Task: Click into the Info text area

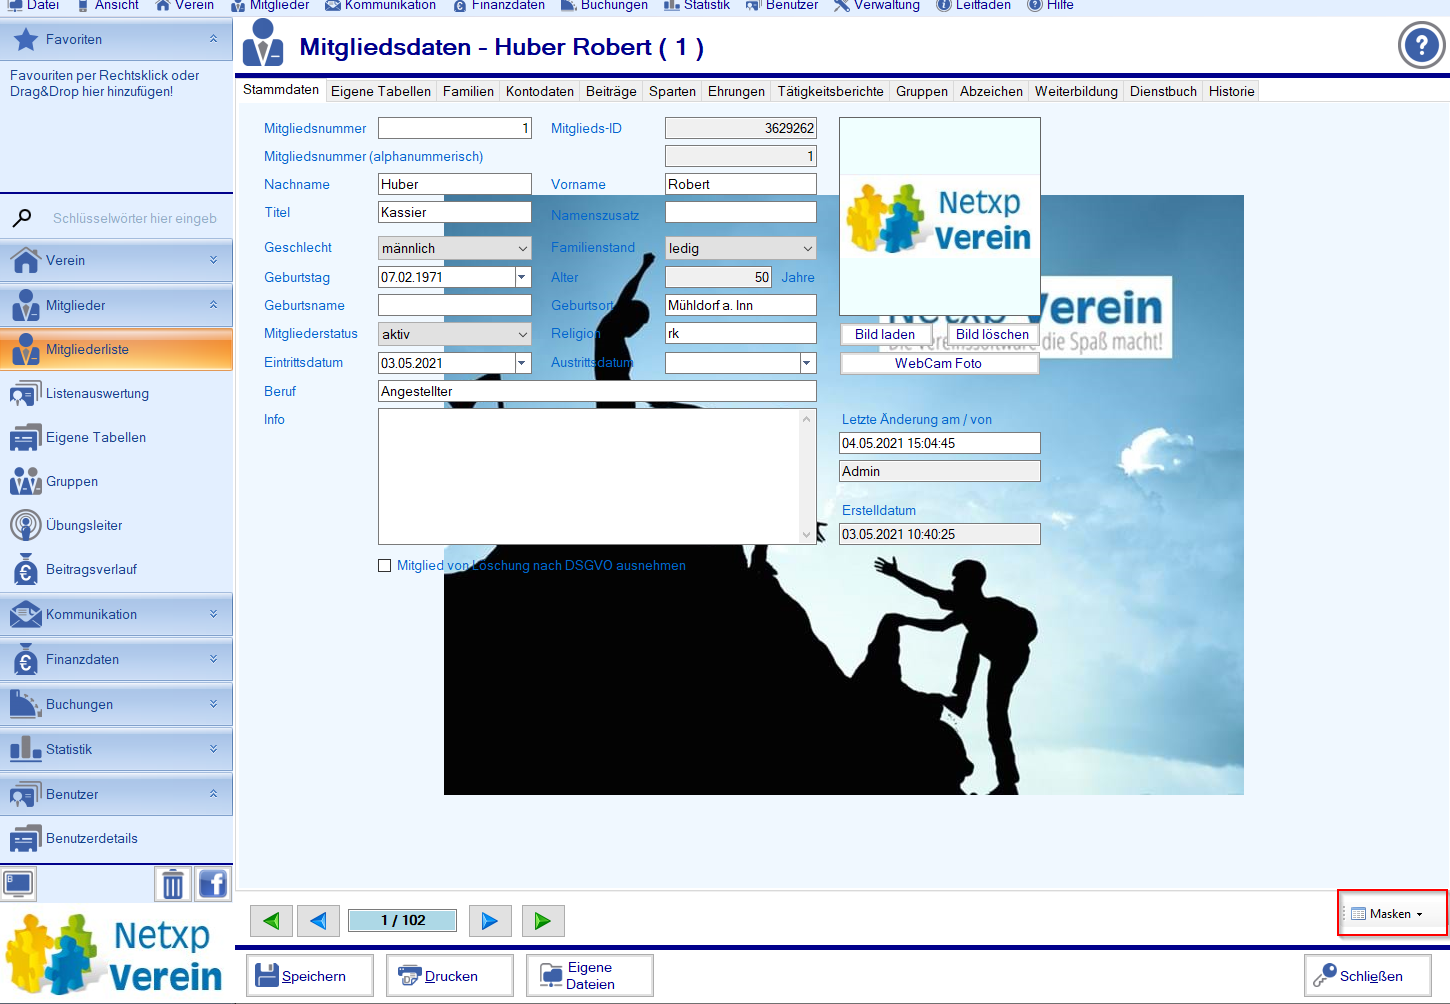Action: (588, 476)
